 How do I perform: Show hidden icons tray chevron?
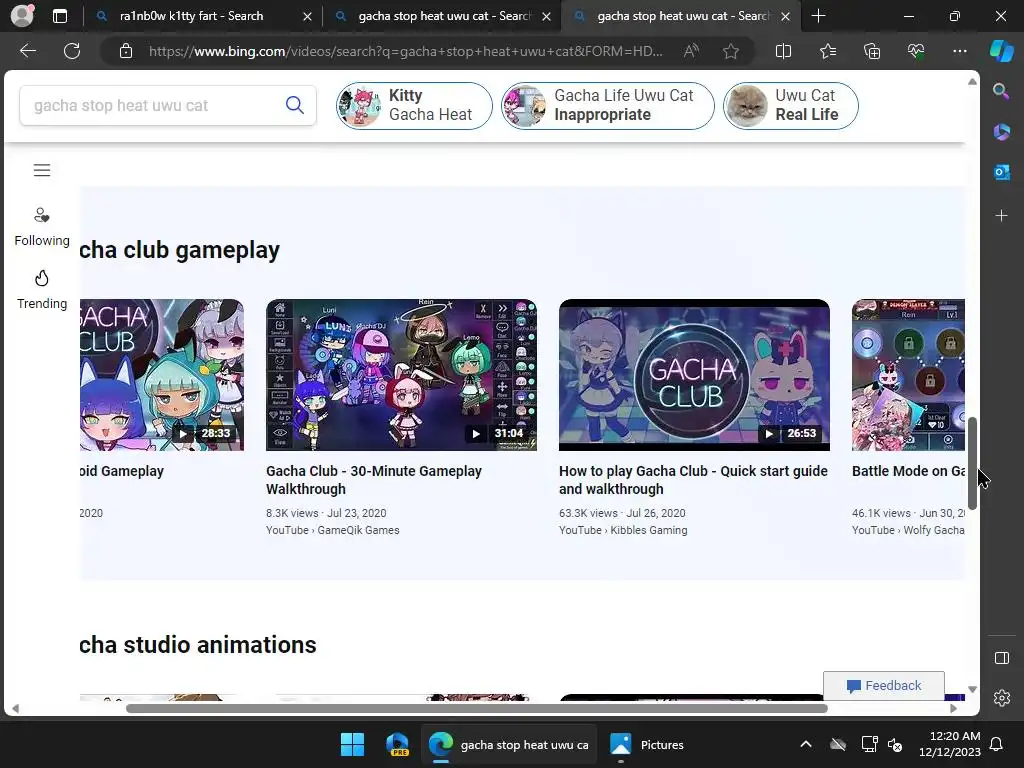click(x=806, y=744)
